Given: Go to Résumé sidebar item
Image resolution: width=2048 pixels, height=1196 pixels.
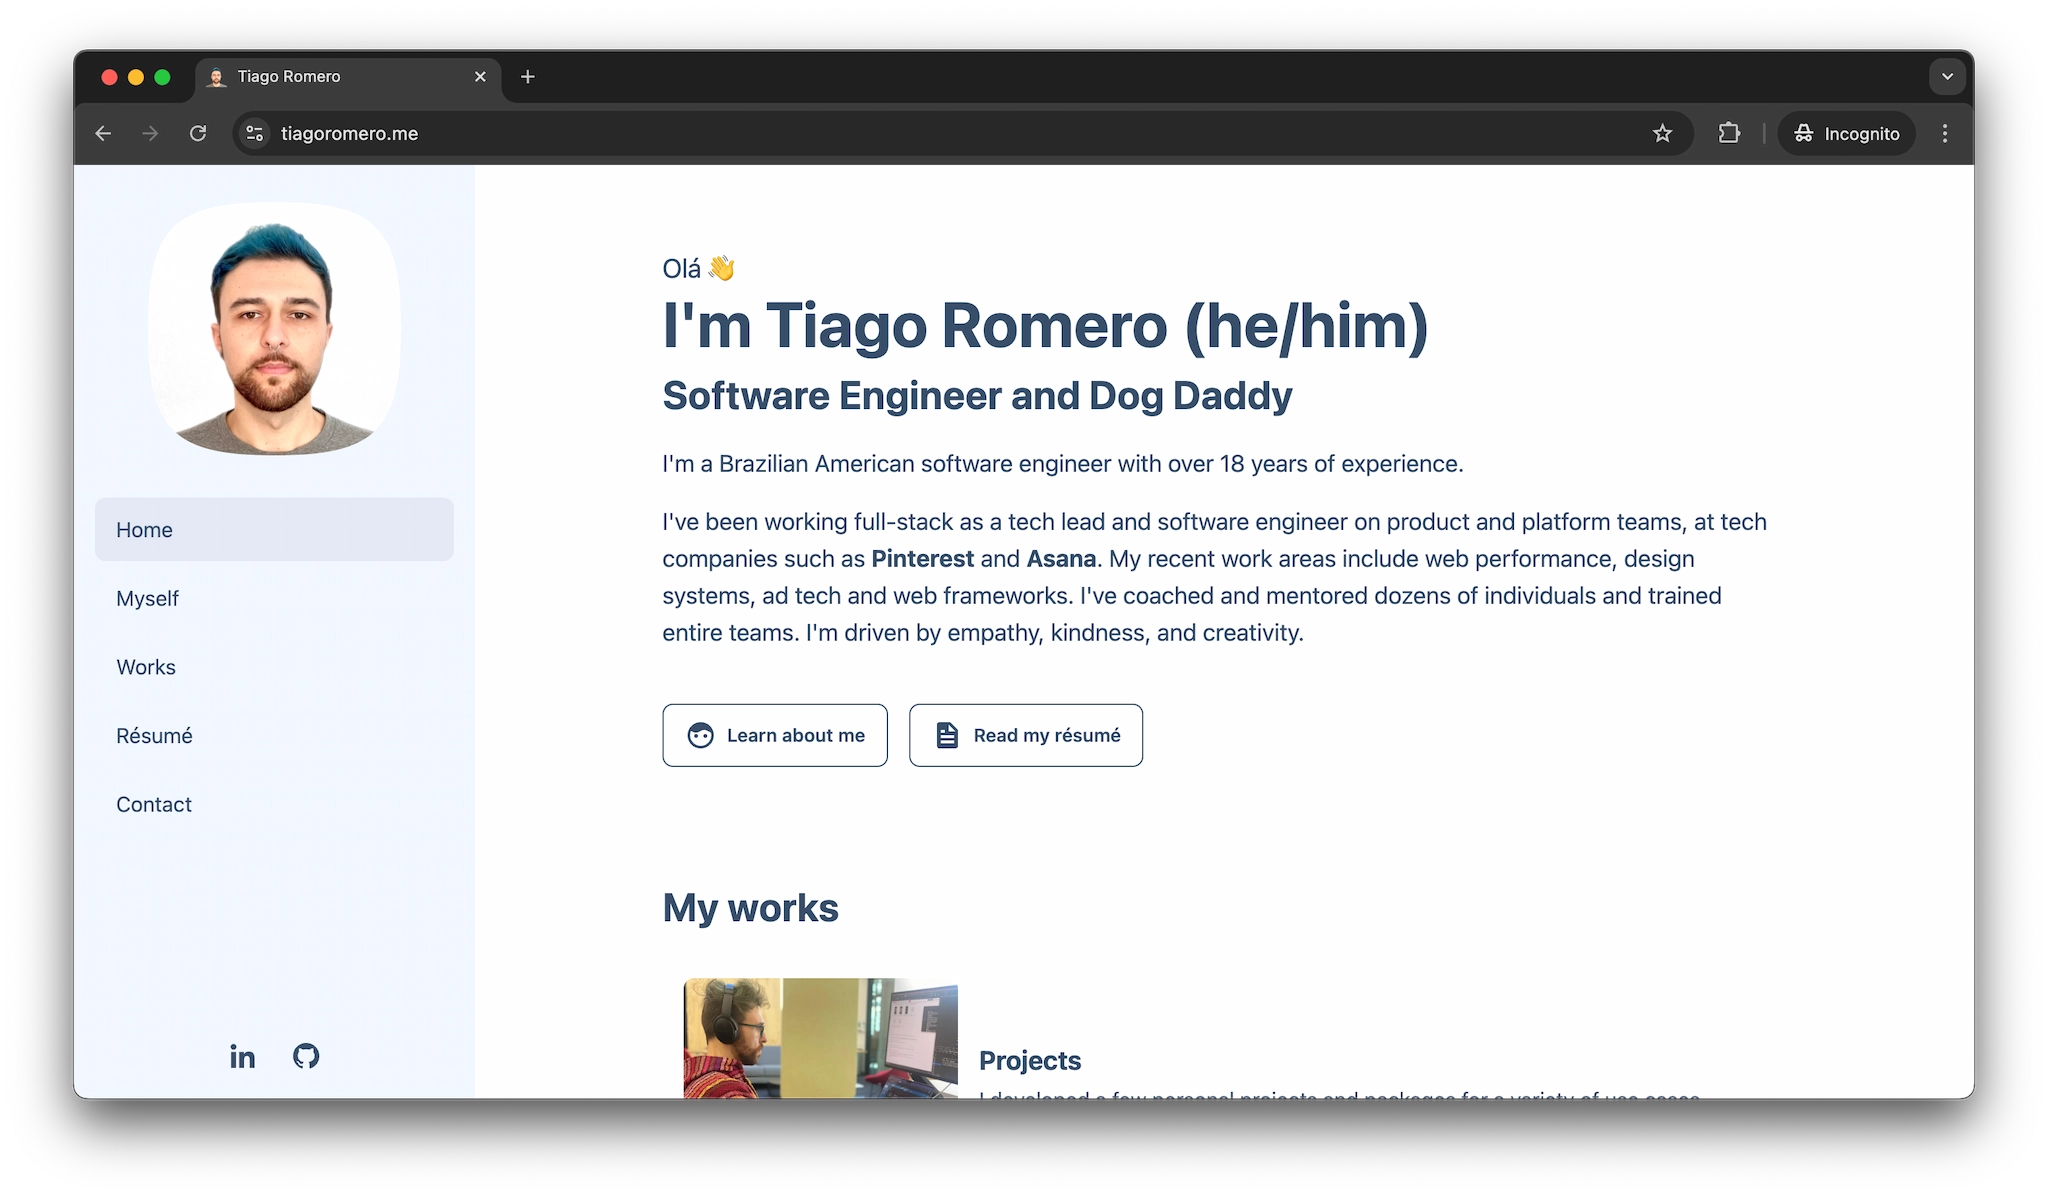Looking at the screenshot, I should pyautogui.click(x=154, y=736).
